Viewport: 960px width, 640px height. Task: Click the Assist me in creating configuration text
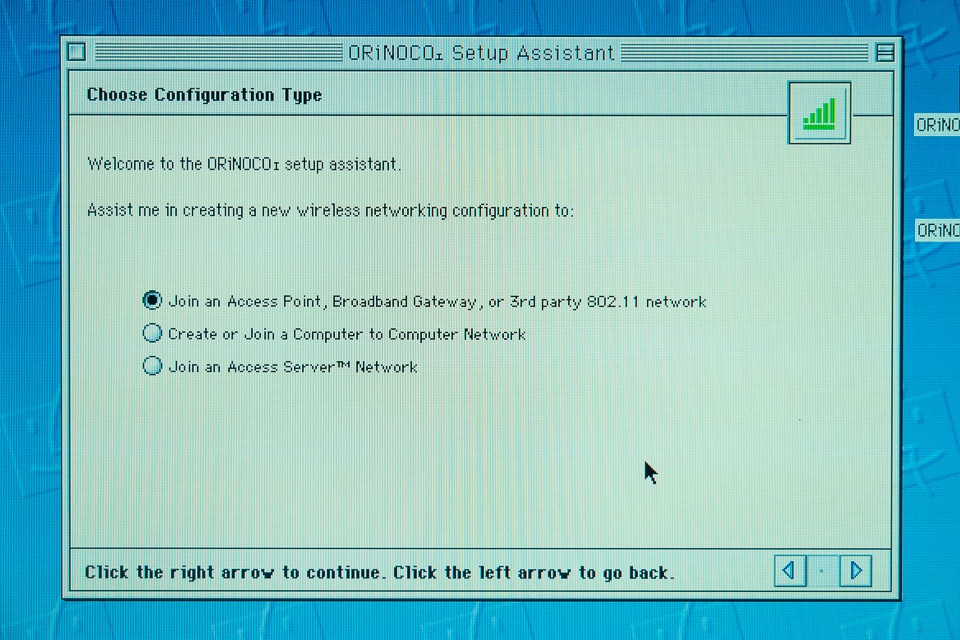point(331,211)
